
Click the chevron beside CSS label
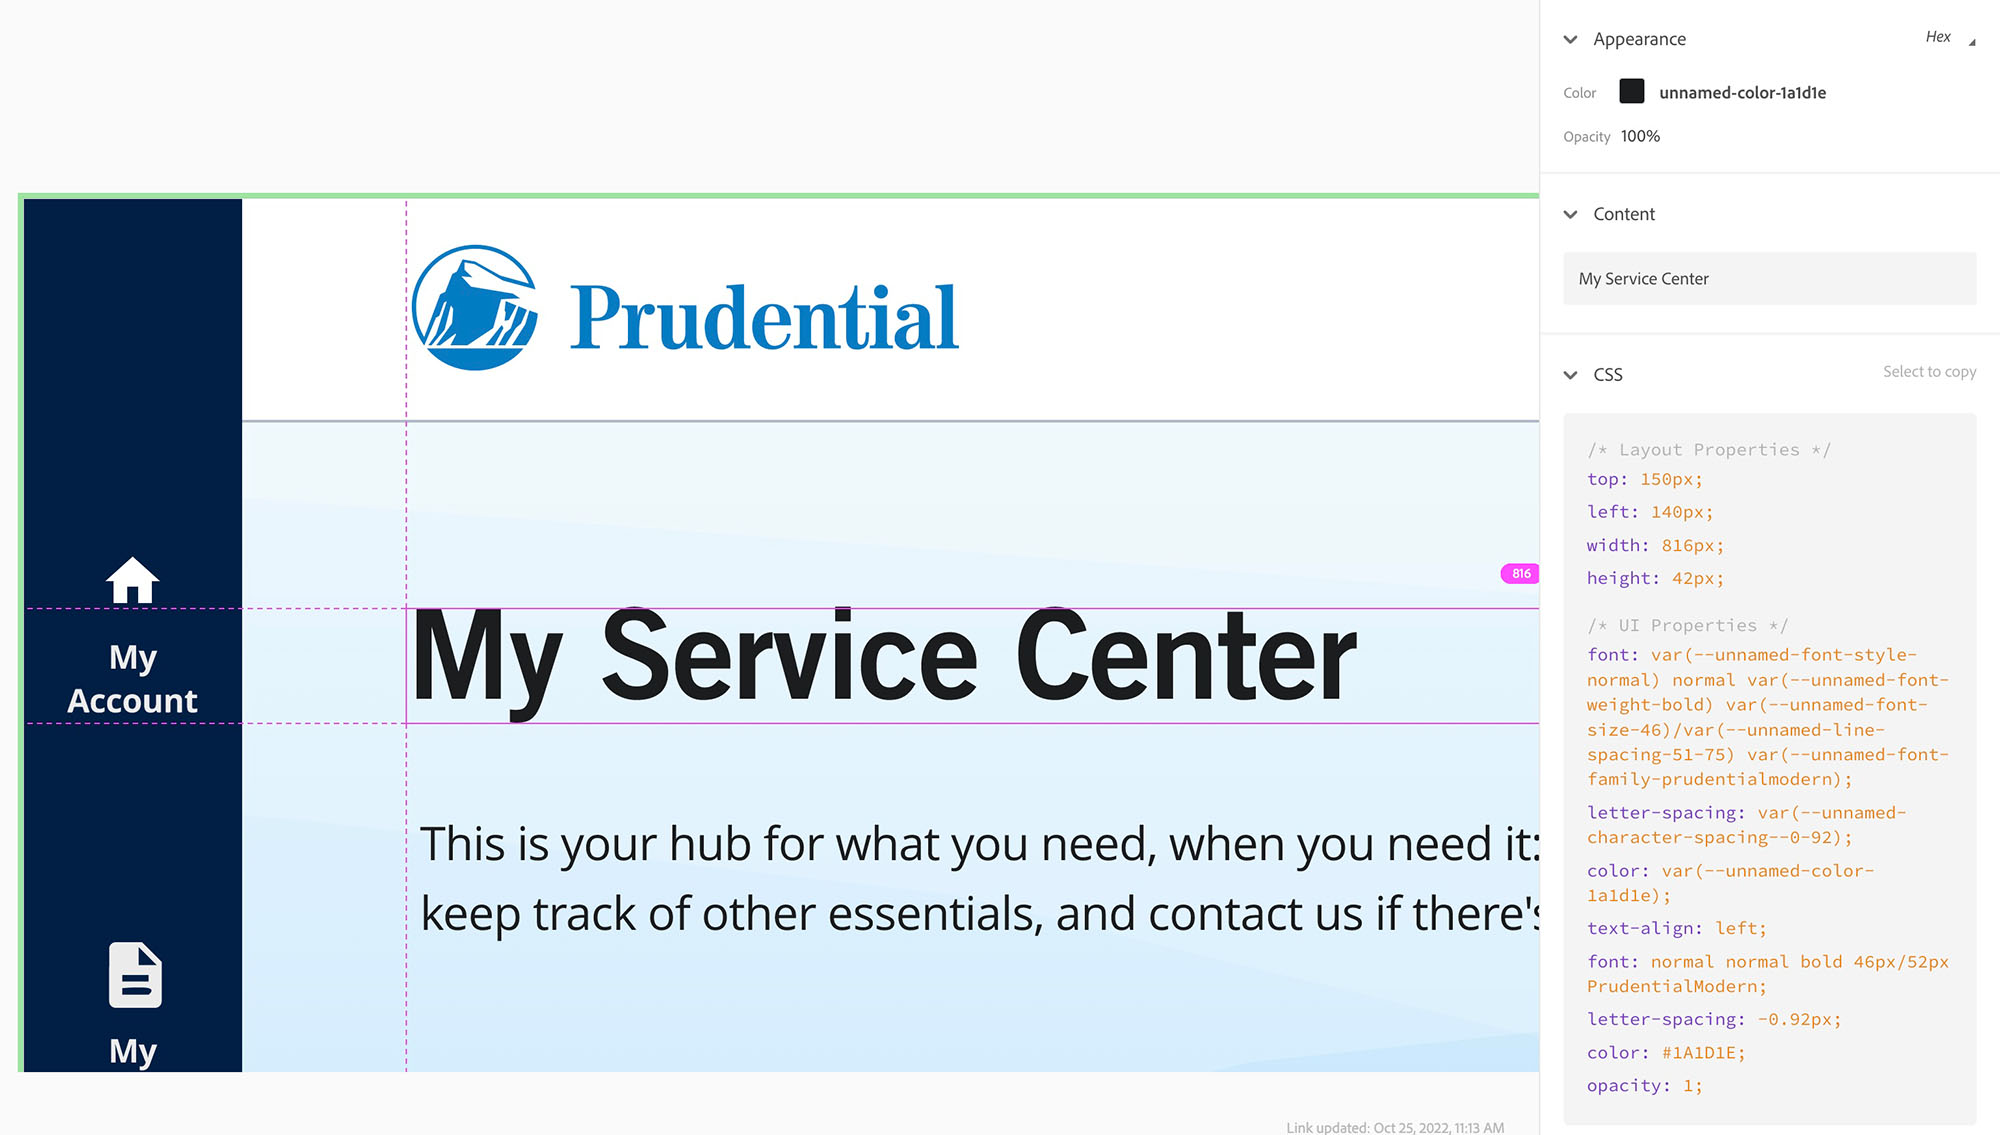coord(1573,375)
